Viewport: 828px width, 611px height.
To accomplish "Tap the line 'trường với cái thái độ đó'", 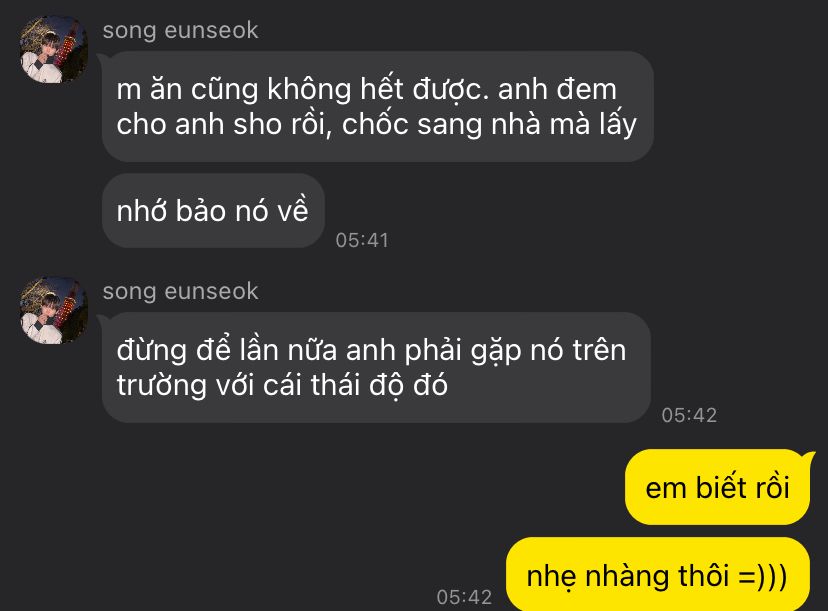I will [282, 384].
